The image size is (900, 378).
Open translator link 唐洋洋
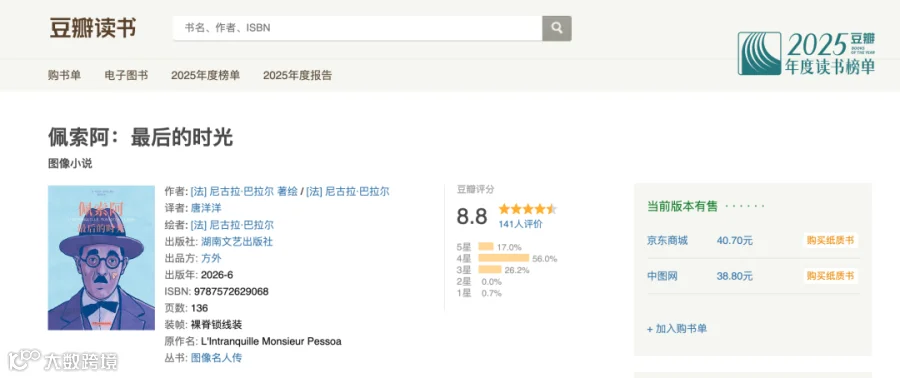click(206, 208)
